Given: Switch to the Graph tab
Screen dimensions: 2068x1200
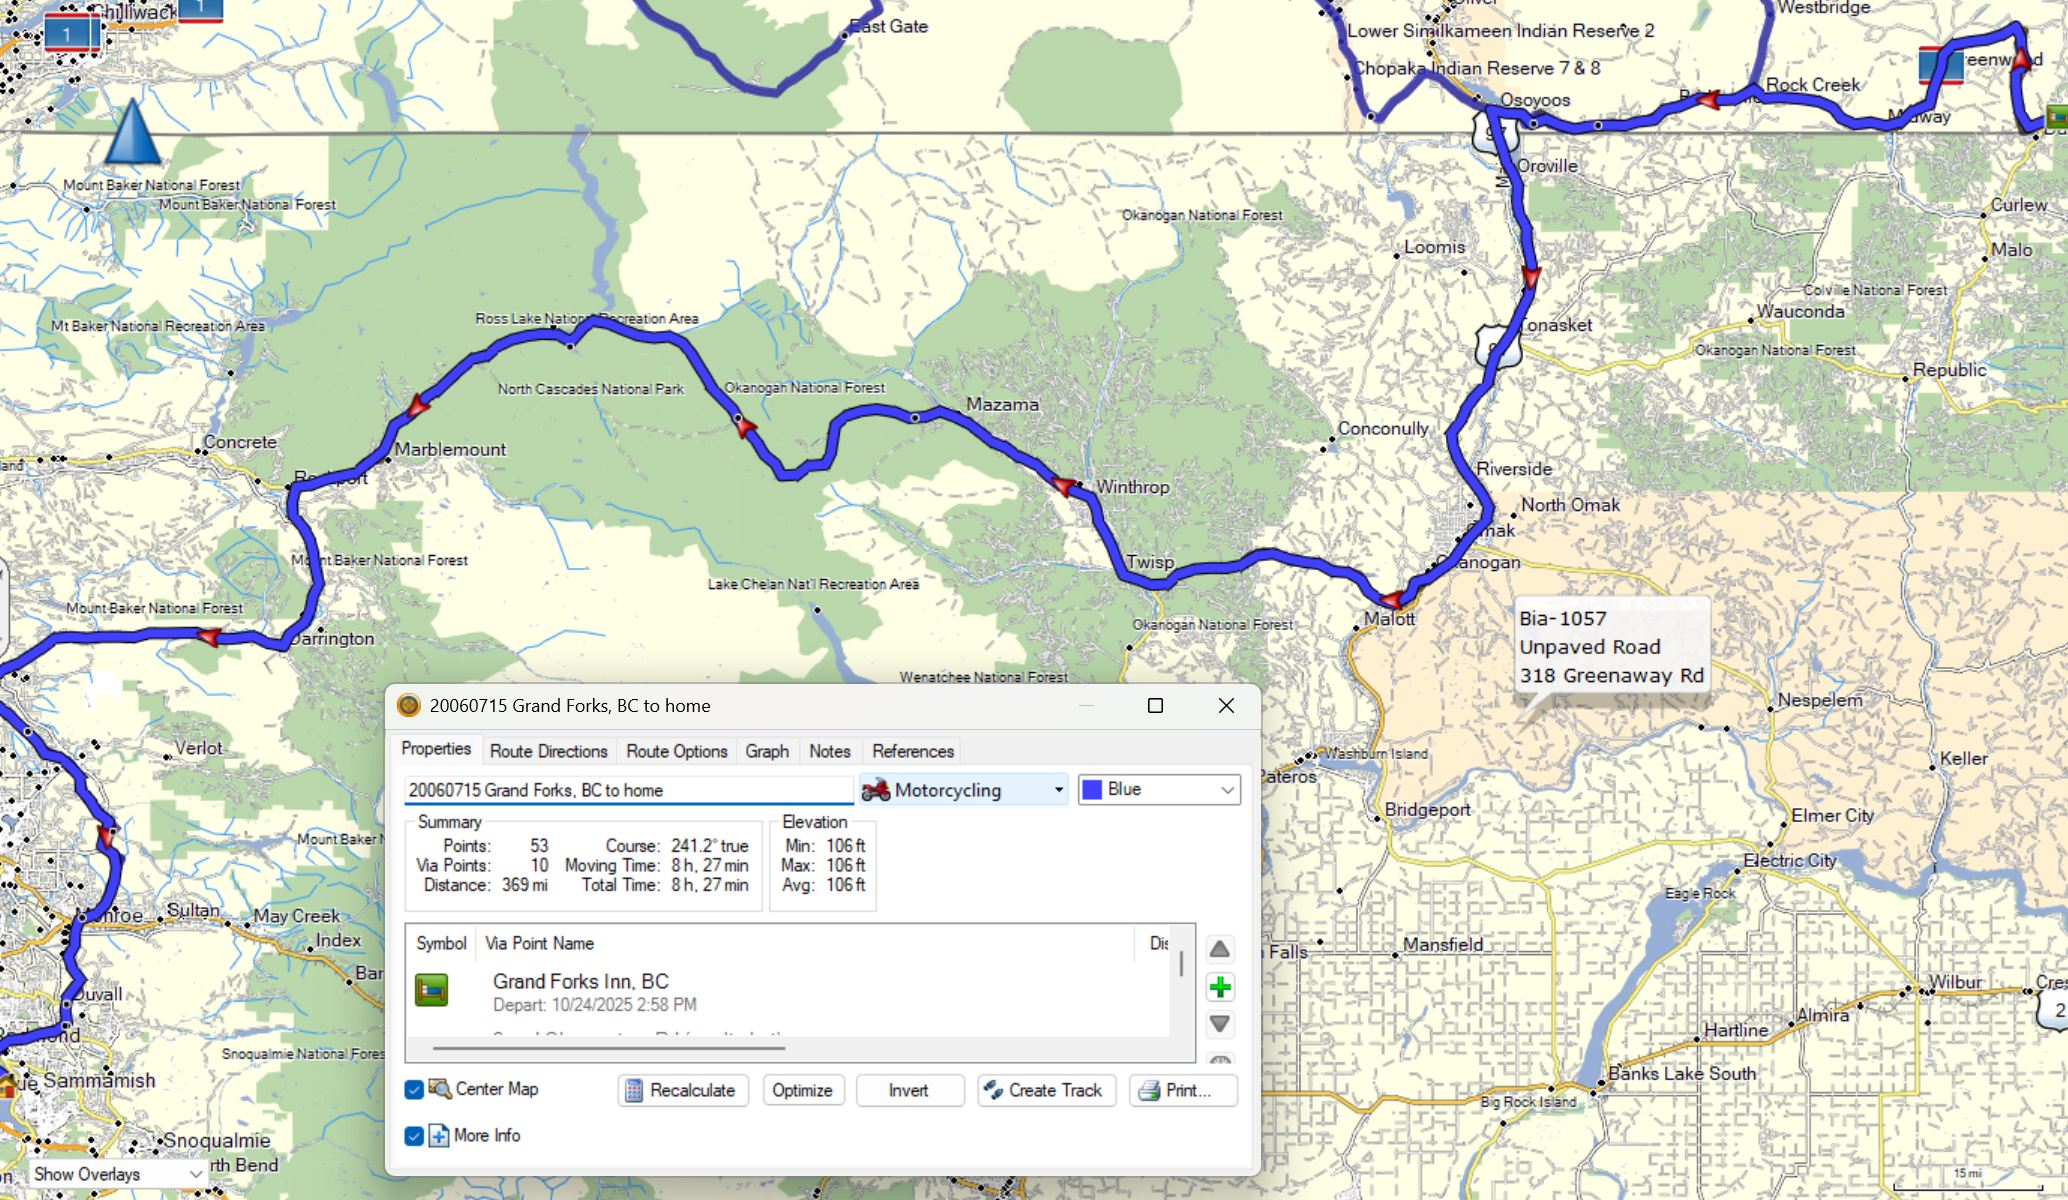Looking at the screenshot, I should (x=766, y=751).
